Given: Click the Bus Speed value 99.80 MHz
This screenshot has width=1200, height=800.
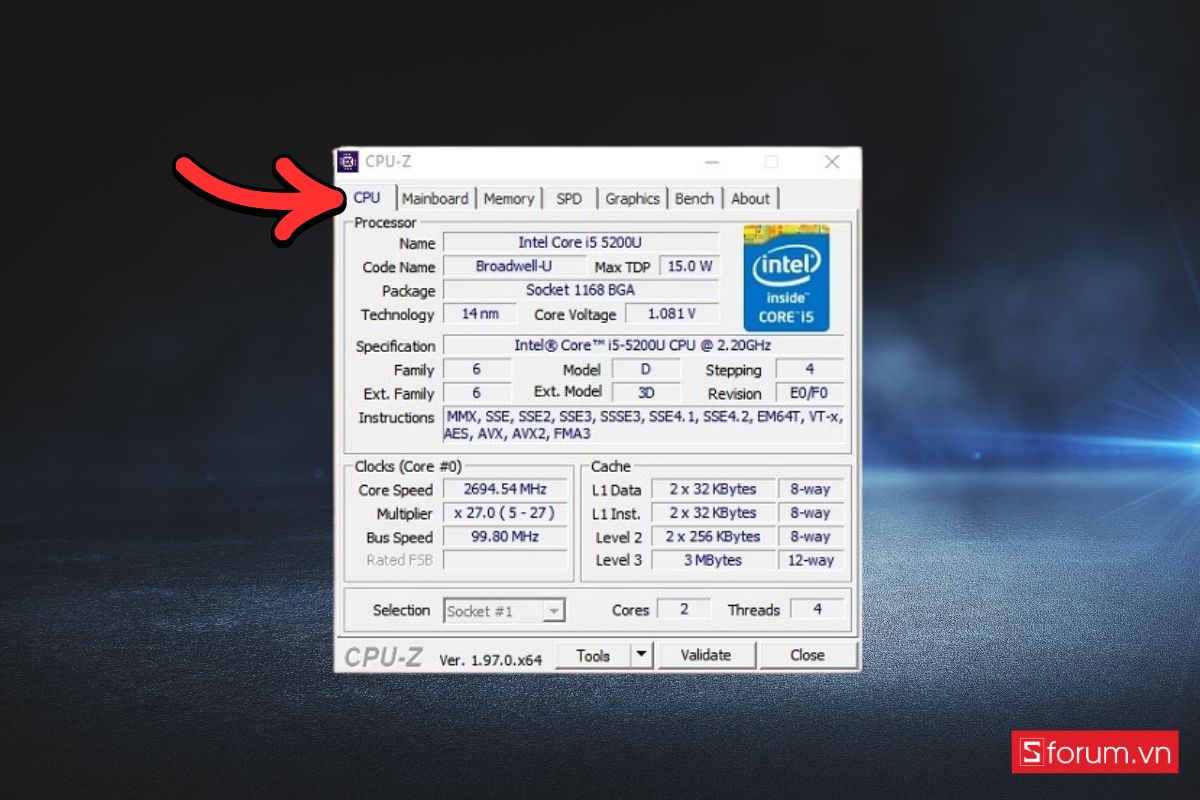Looking at the screenshot, I should [505, 537].
